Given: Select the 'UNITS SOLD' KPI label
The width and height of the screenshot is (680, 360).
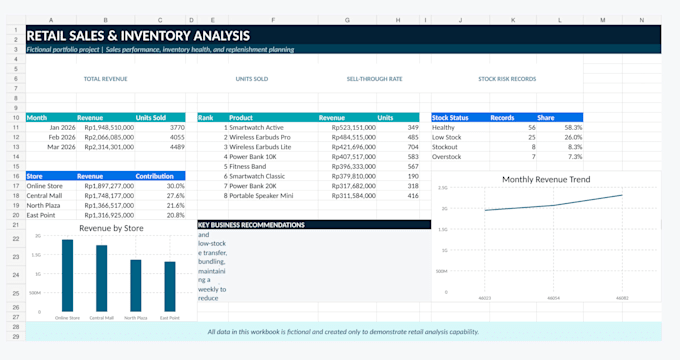Looking at the screenshot, I should click(x=252, y=79).
